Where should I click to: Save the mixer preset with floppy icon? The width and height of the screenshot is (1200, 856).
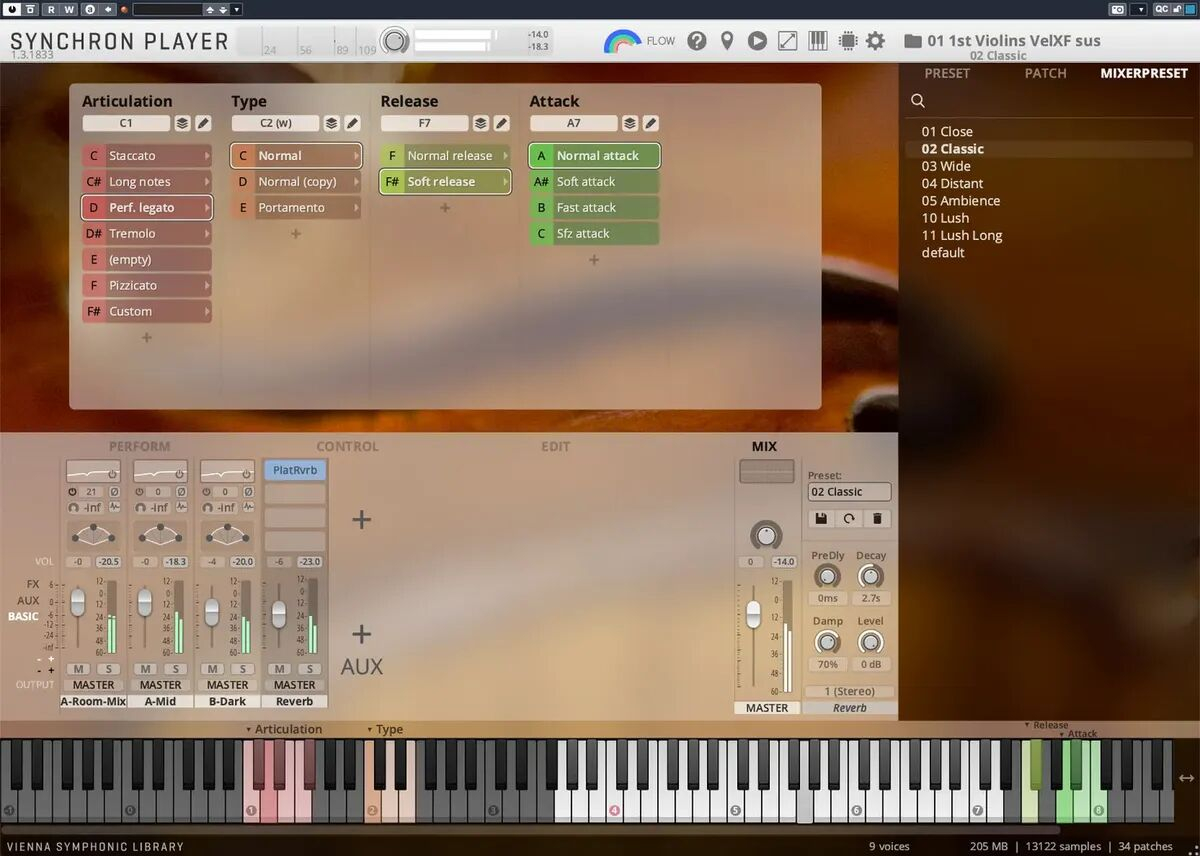820,519
